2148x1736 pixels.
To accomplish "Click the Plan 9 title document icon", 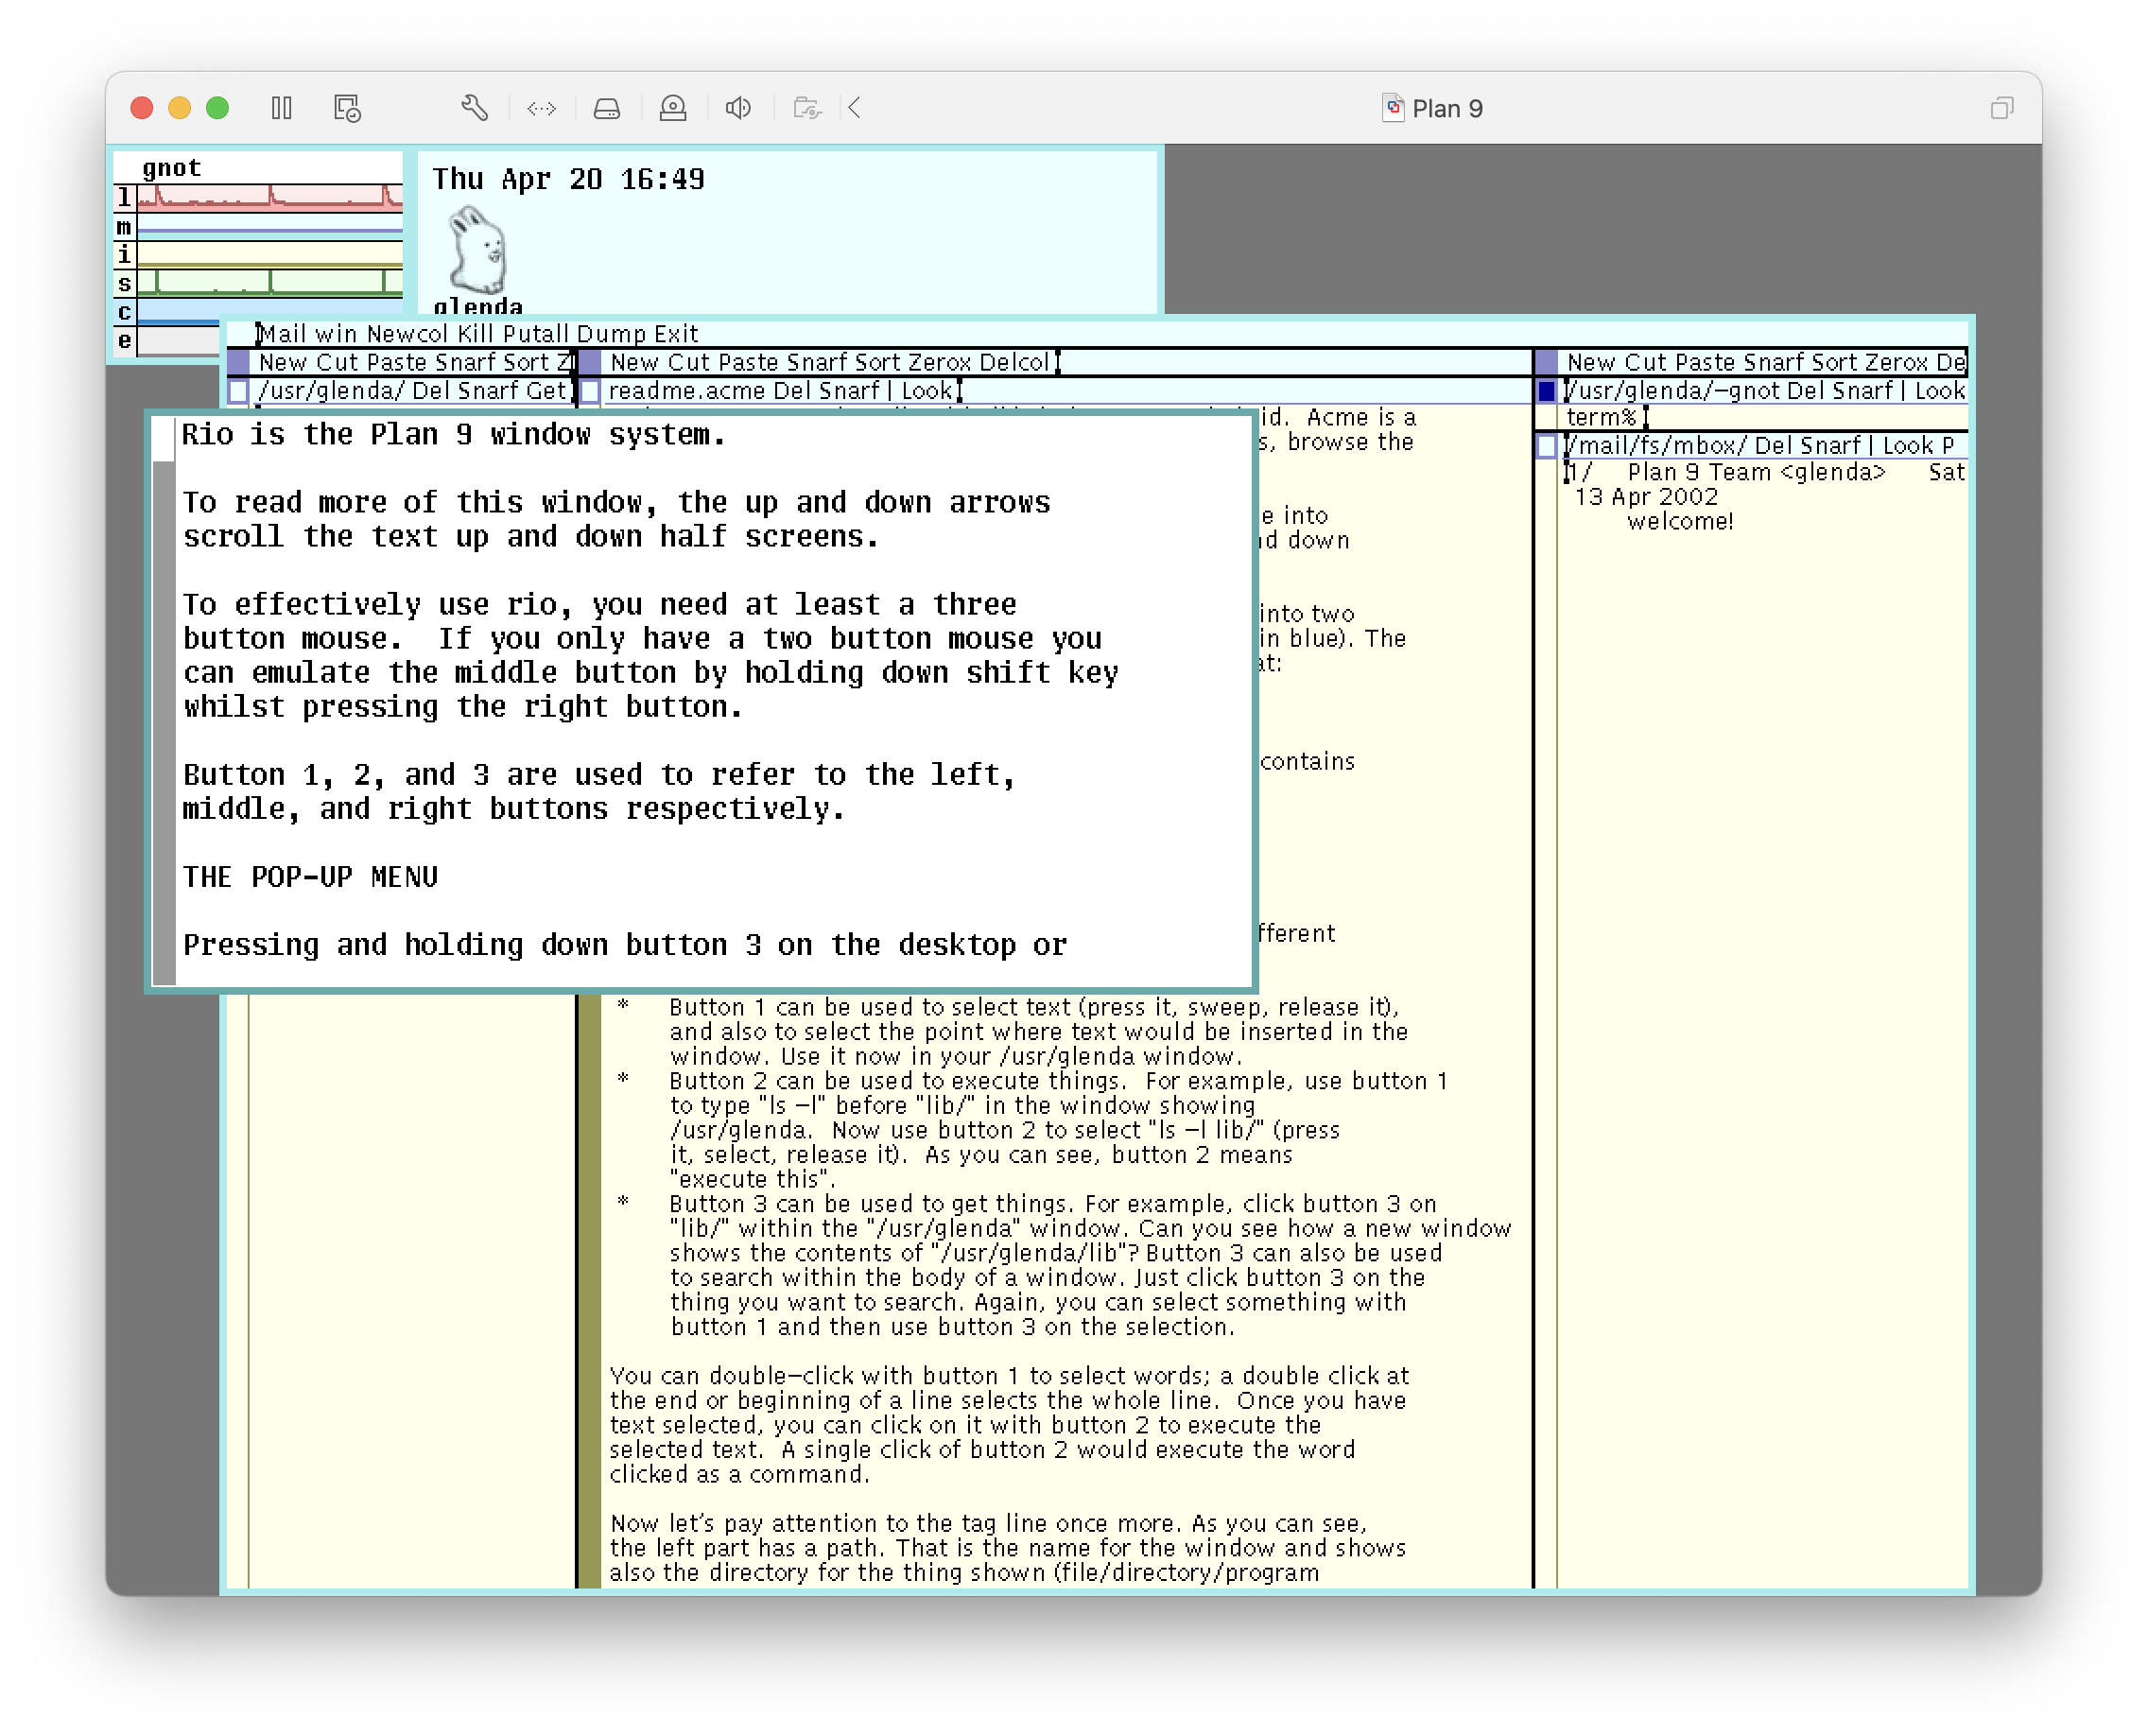I will point(1393,108).
